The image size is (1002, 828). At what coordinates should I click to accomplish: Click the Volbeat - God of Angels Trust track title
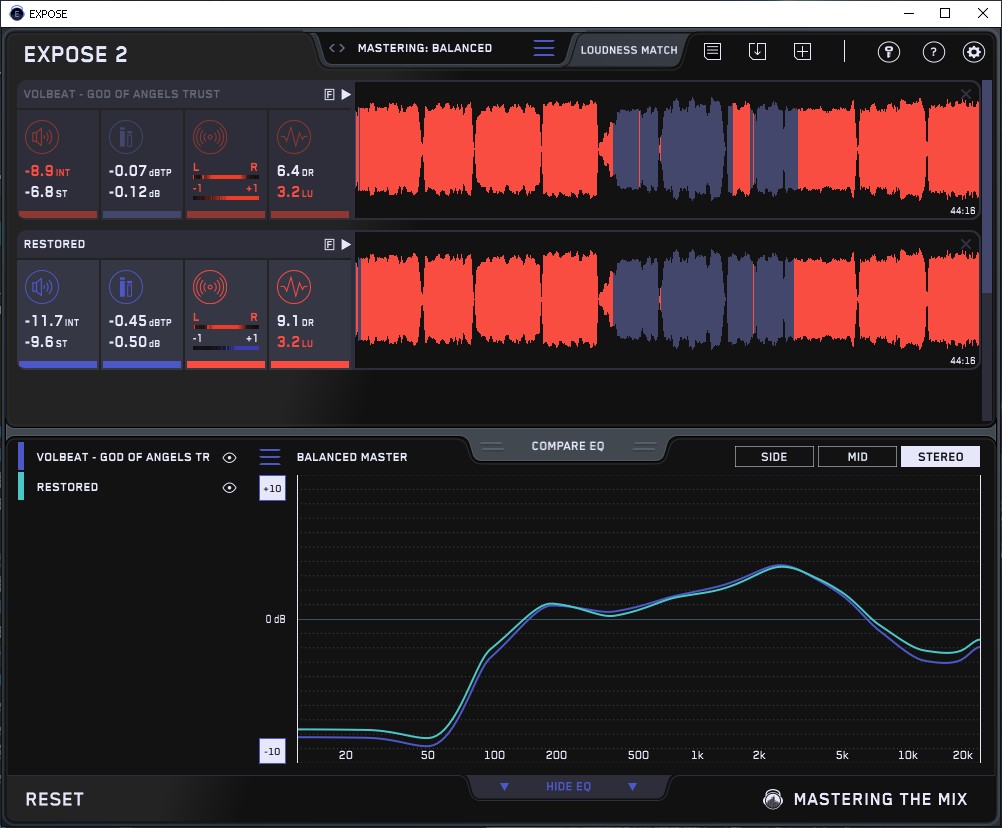point(122,94)
